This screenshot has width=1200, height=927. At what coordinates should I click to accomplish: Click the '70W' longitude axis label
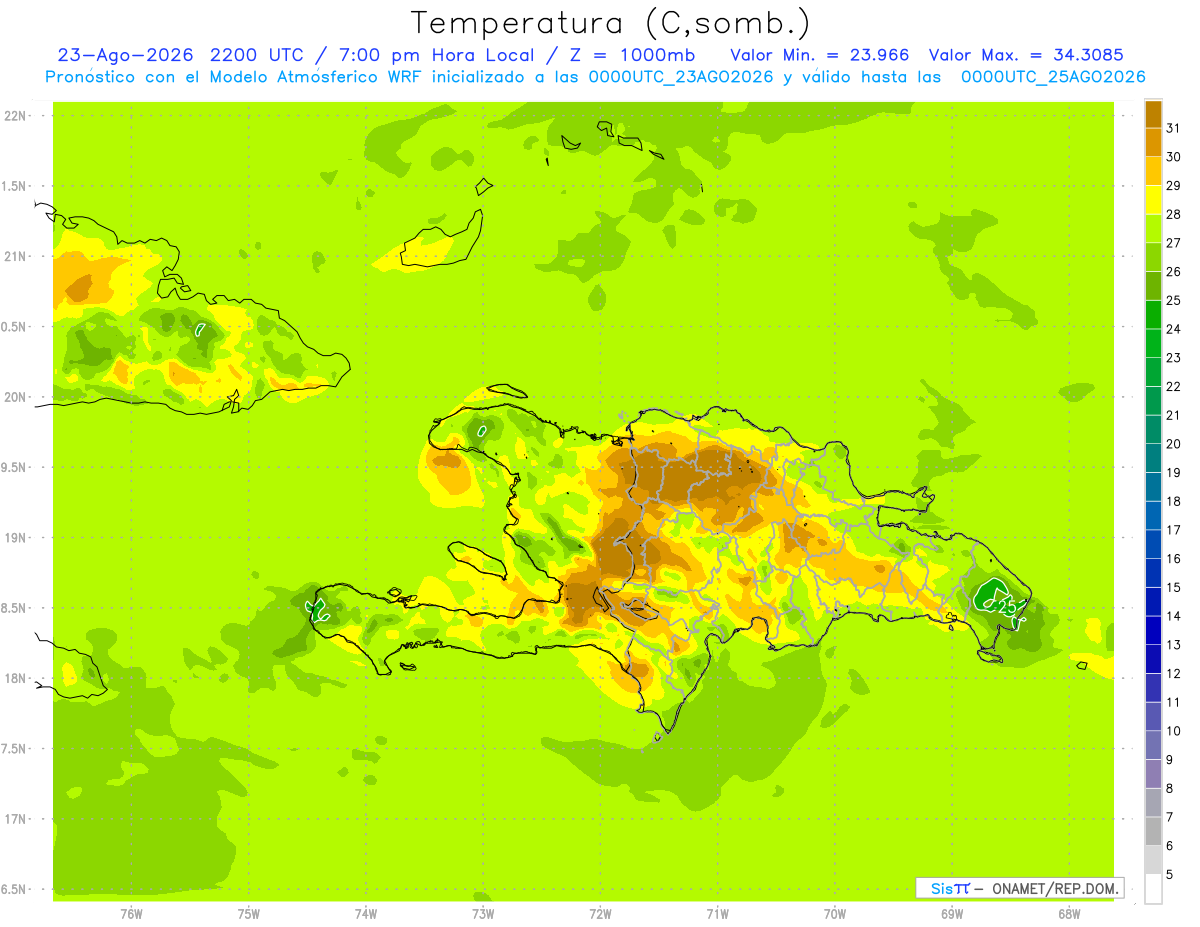point(834,913)
